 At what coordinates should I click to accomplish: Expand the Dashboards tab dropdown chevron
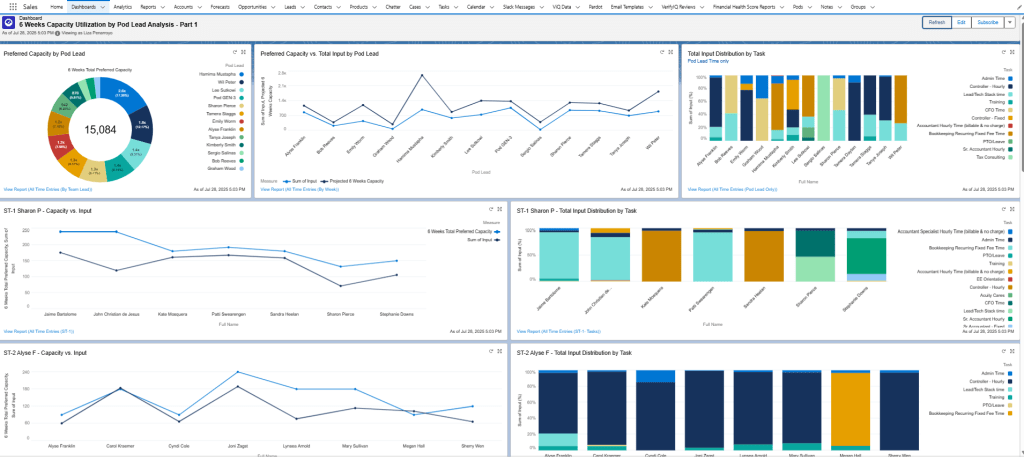coord(102,6)
